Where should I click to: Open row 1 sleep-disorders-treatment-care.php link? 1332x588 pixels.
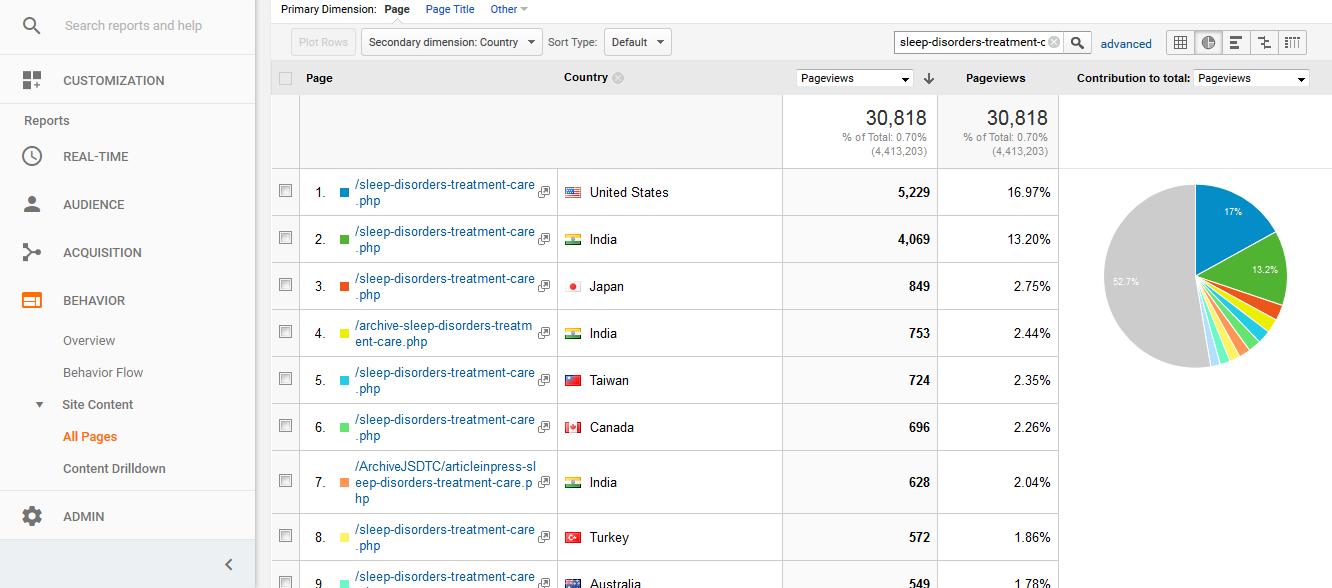click(445, 192)
